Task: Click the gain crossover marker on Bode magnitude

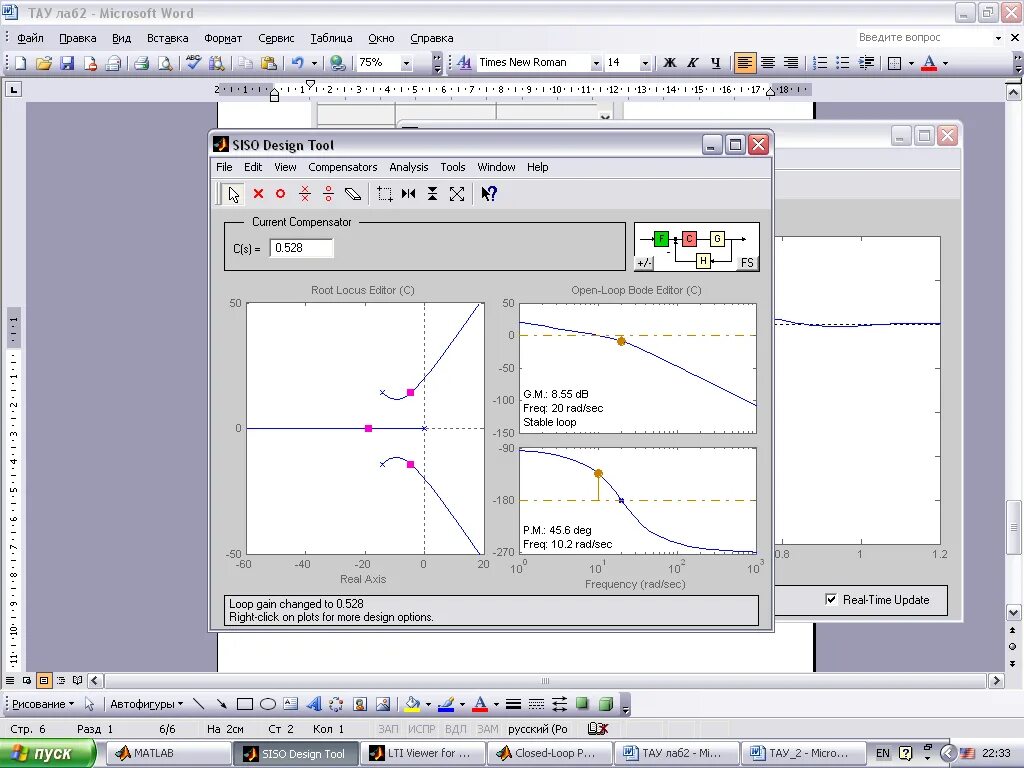Action: click(x=621, y=341)
